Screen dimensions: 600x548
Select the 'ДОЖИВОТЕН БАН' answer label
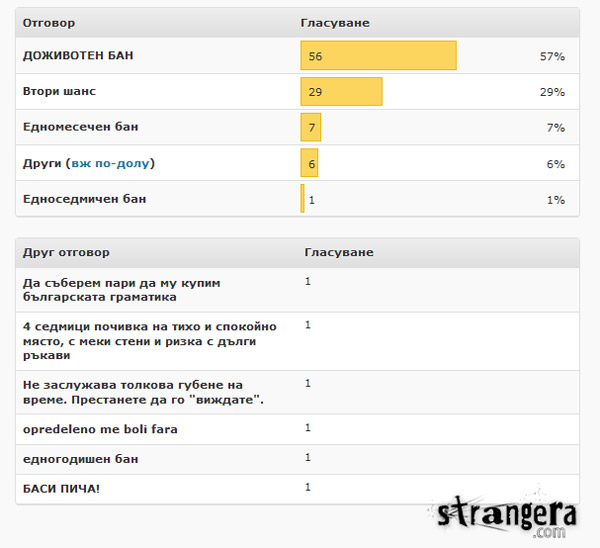pos(78,56)
